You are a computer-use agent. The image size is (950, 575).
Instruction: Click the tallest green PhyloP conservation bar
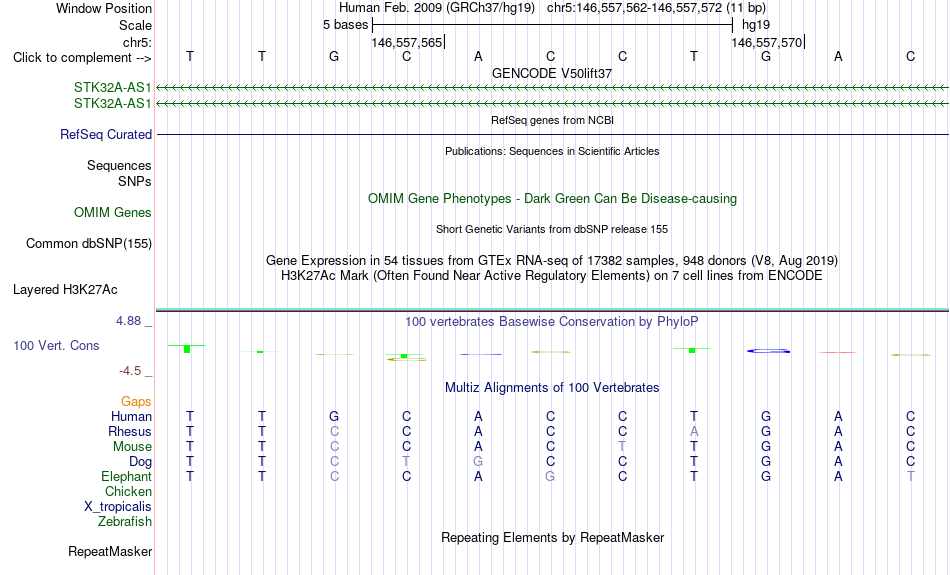(x=187, y=349)
